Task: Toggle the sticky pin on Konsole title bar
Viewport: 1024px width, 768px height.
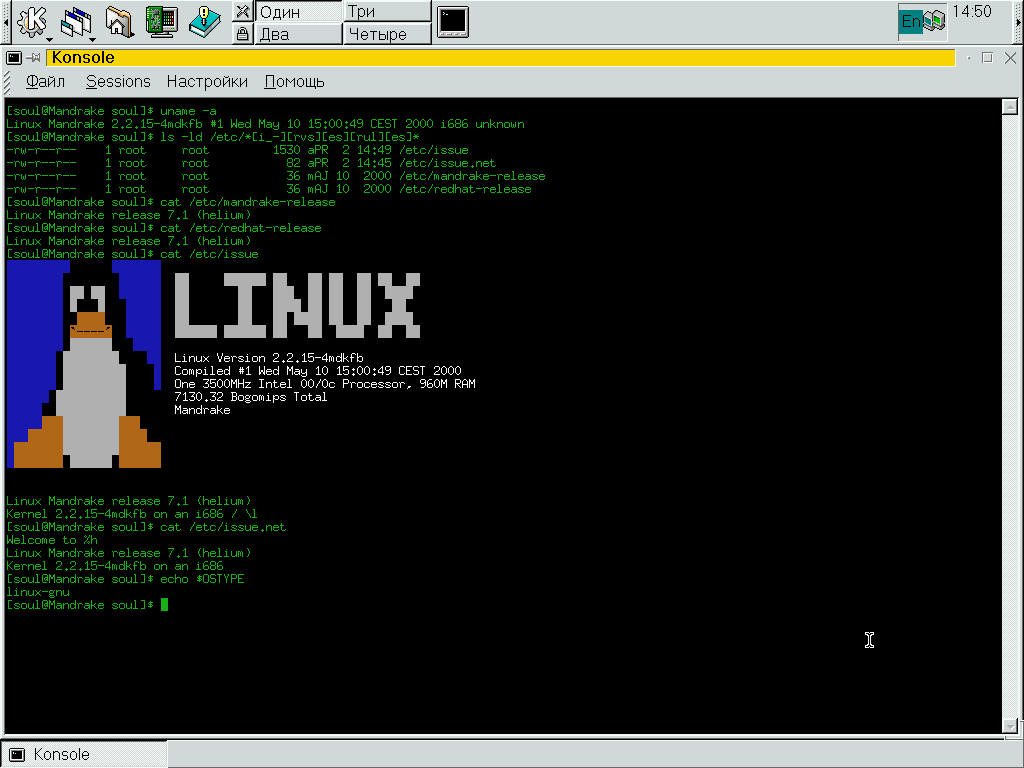Action: [x=33, y=57]
